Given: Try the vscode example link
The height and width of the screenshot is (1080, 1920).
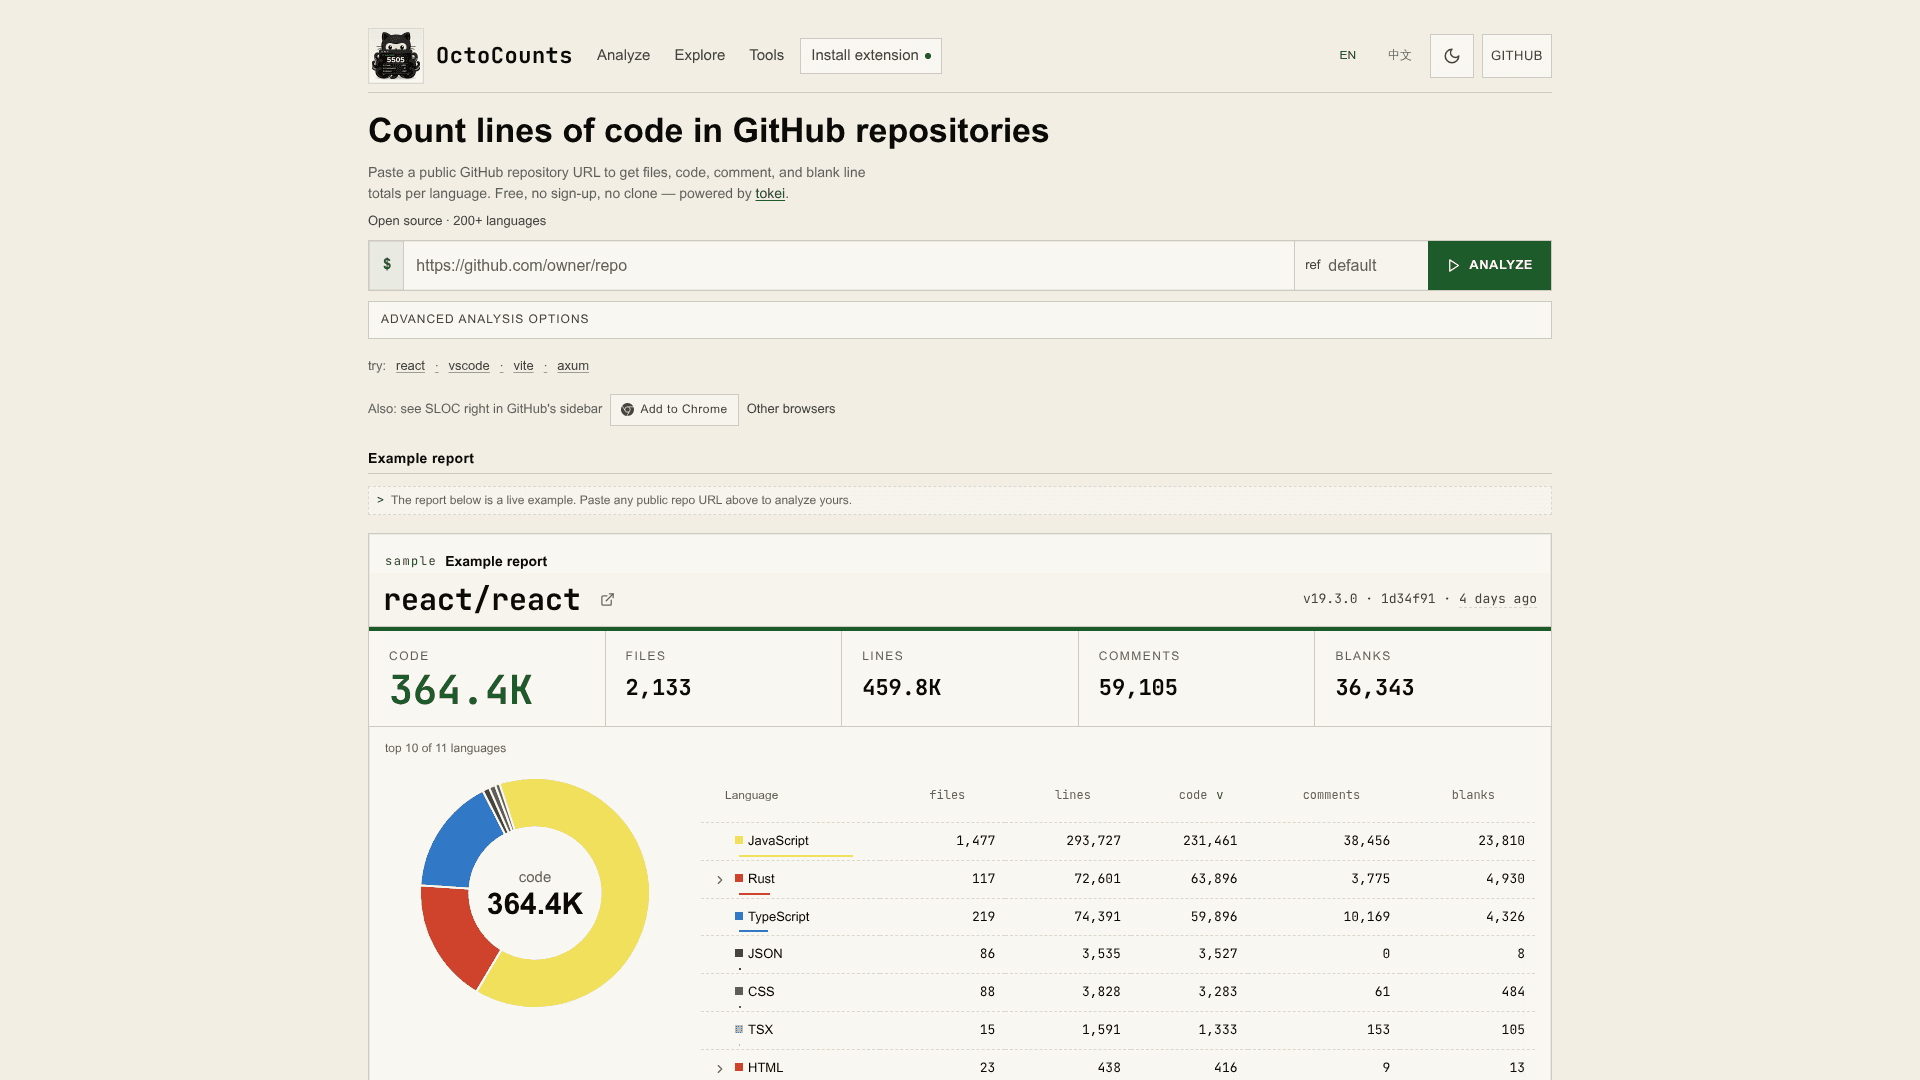Looking at the screenshot, I should coord(469,366).
